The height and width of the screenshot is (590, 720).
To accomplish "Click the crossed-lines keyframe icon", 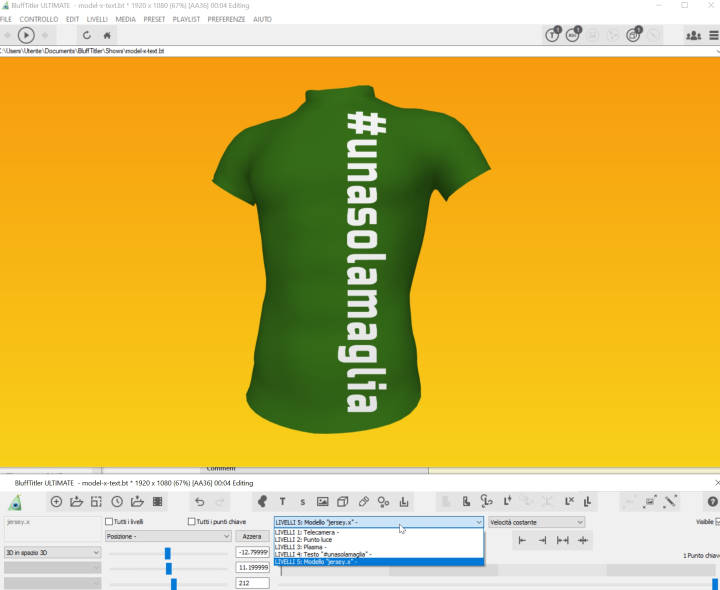I will (583, 540).
